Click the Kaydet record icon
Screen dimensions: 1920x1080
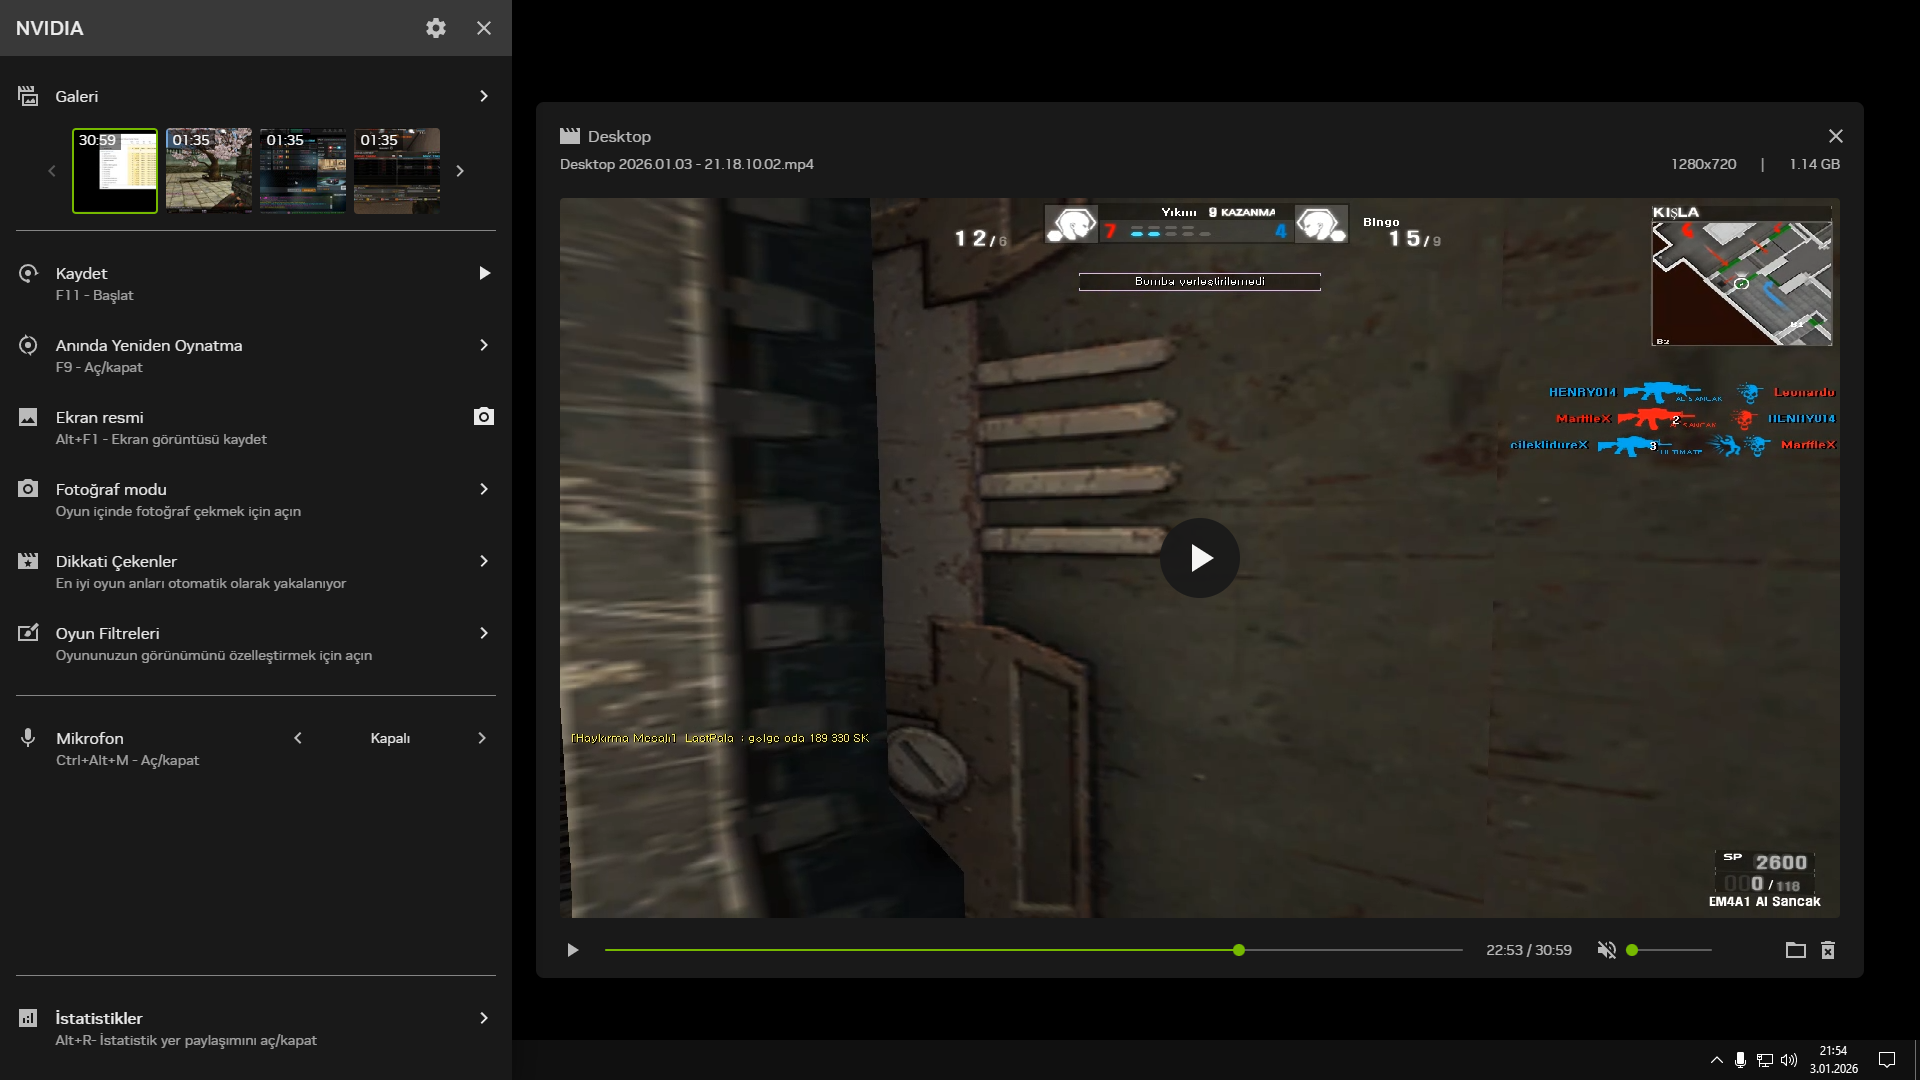point(28,273)
